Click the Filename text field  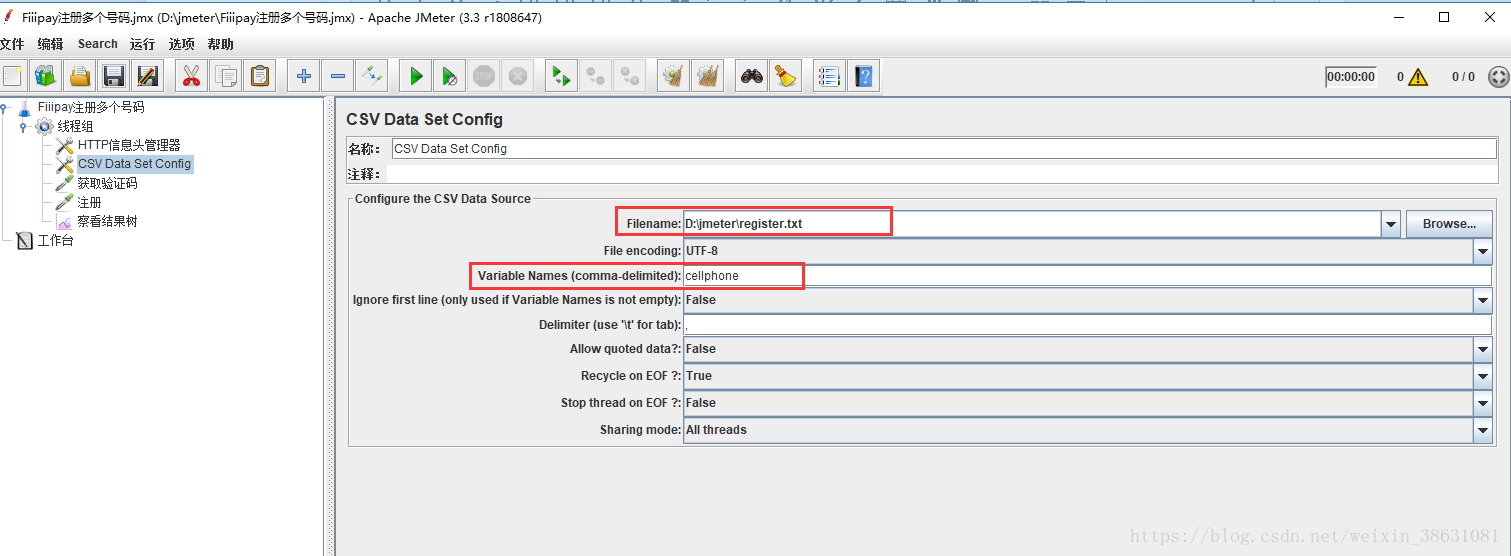[x=1032, y=224]
